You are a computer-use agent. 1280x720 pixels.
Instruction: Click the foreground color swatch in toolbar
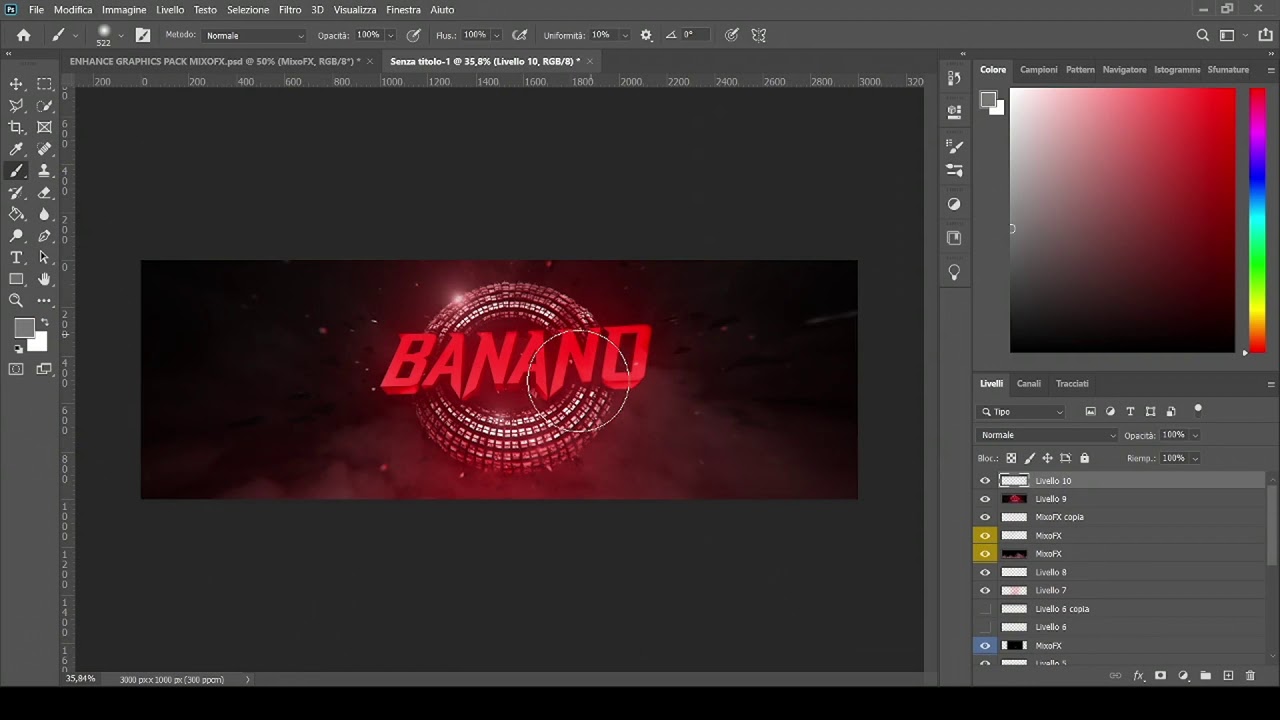[x=24, y=328]
